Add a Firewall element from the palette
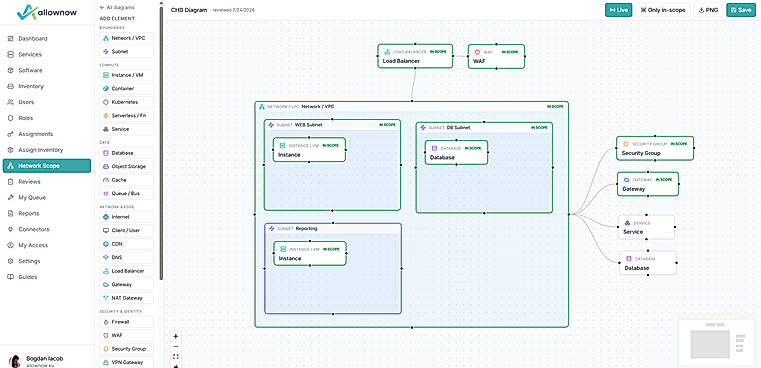 [x=126, y=322]
